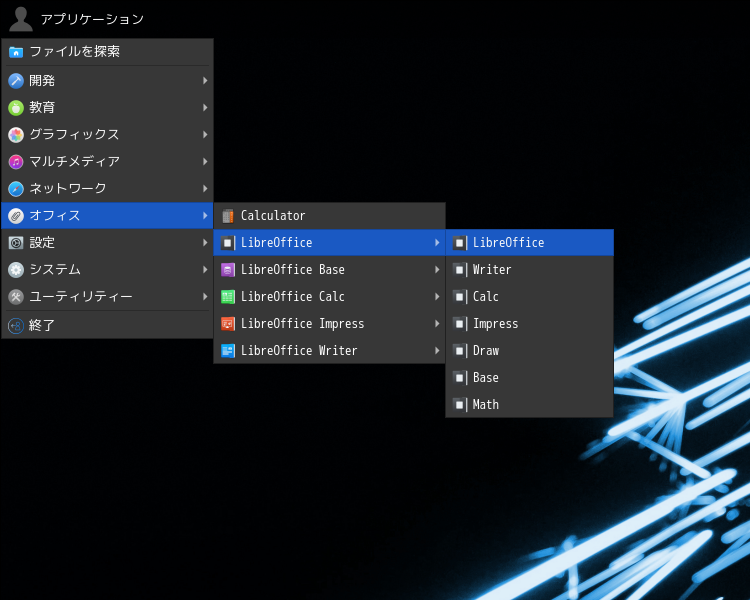Click the icon next to Draw entry

click(460, 351)
